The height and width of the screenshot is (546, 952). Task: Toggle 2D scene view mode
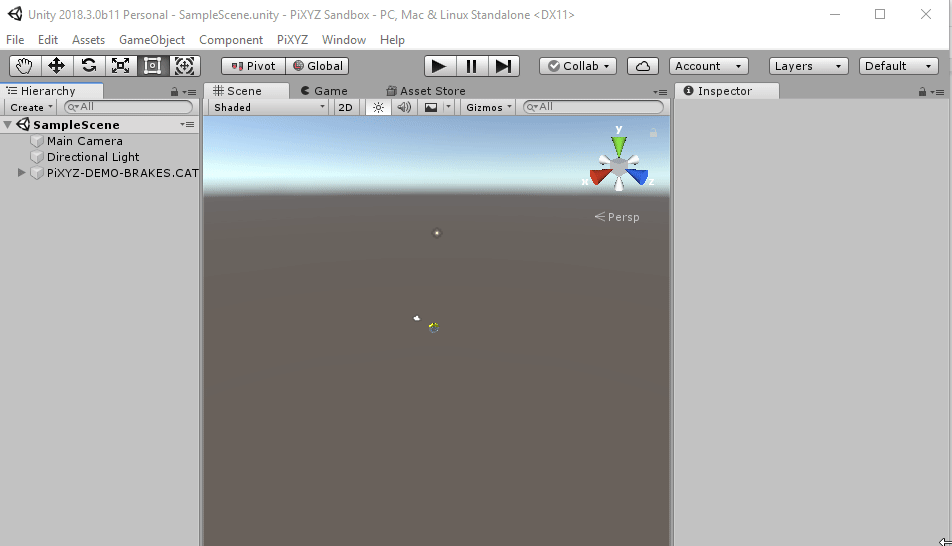point(345,107)
